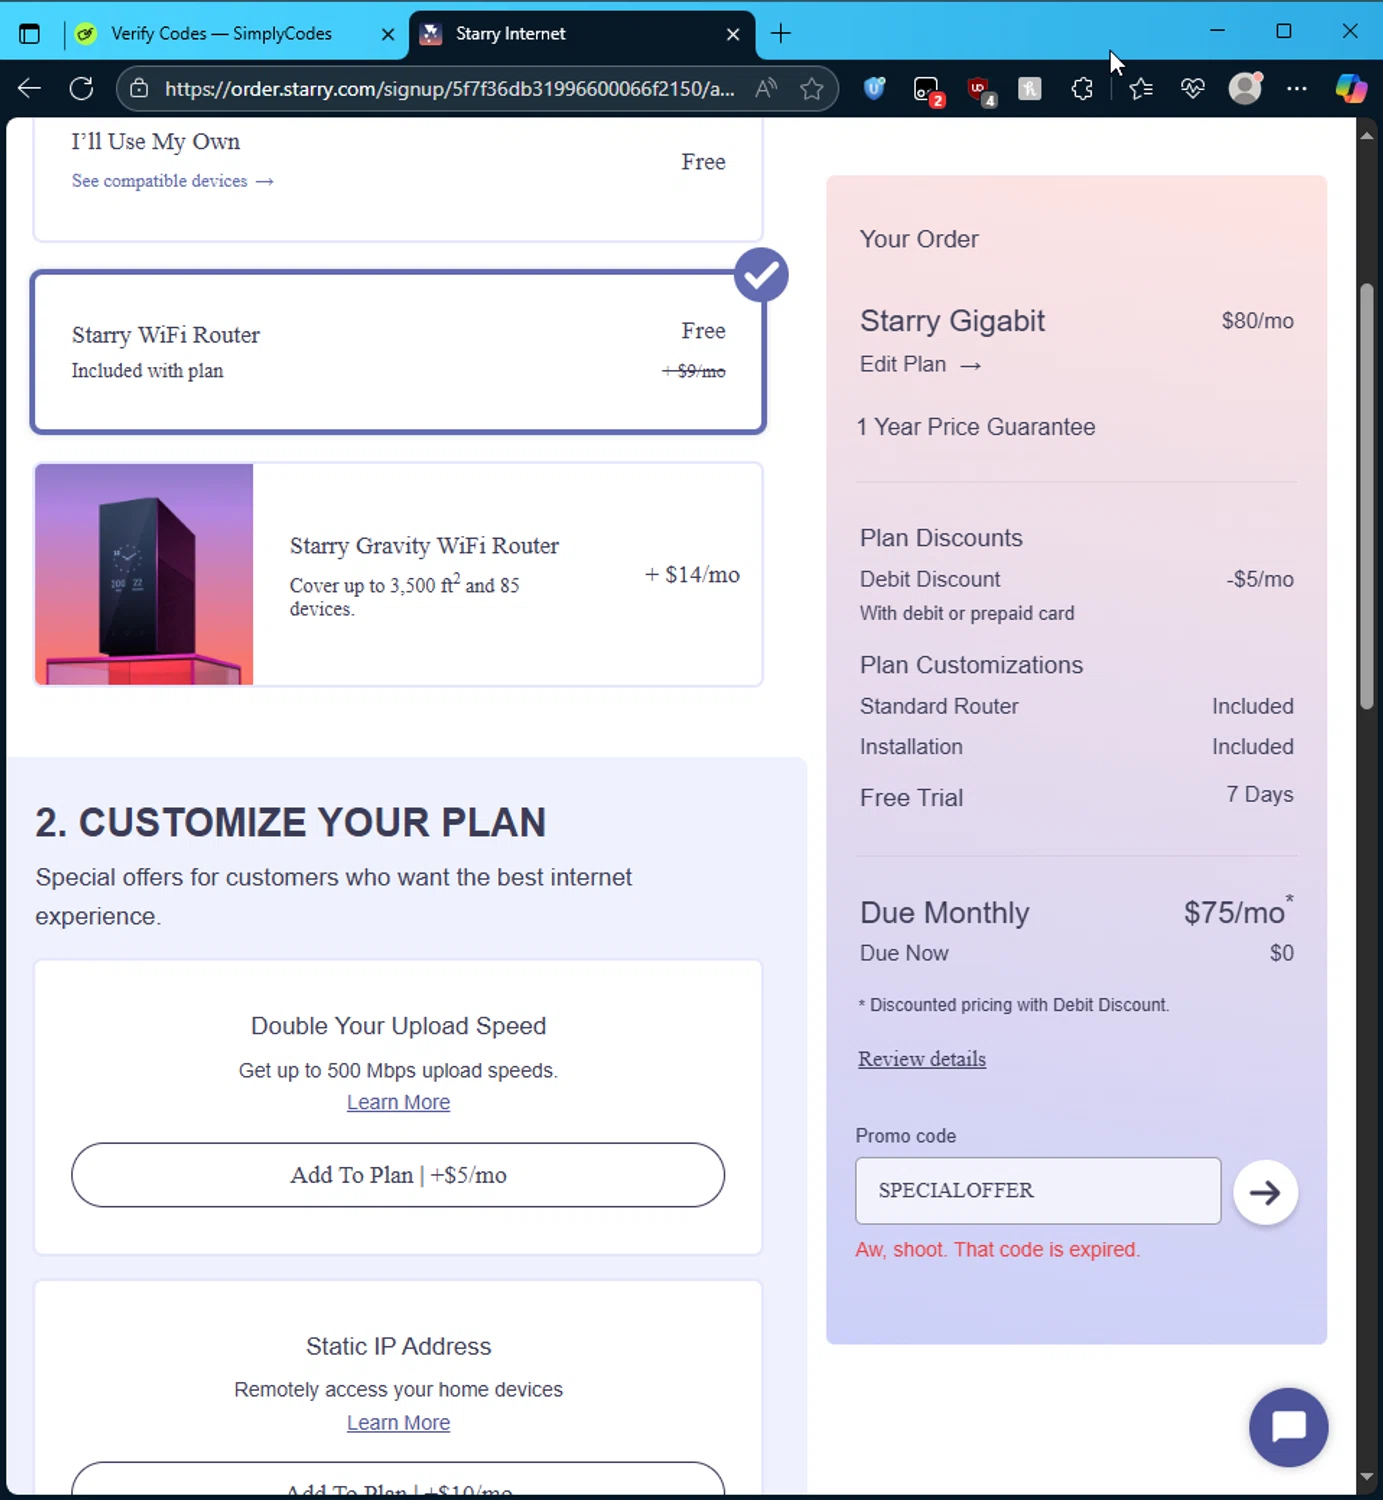This screenshot has height=1500, width=1383.
Task: Open the gray square extension icon
Action: pos(1030,89)
